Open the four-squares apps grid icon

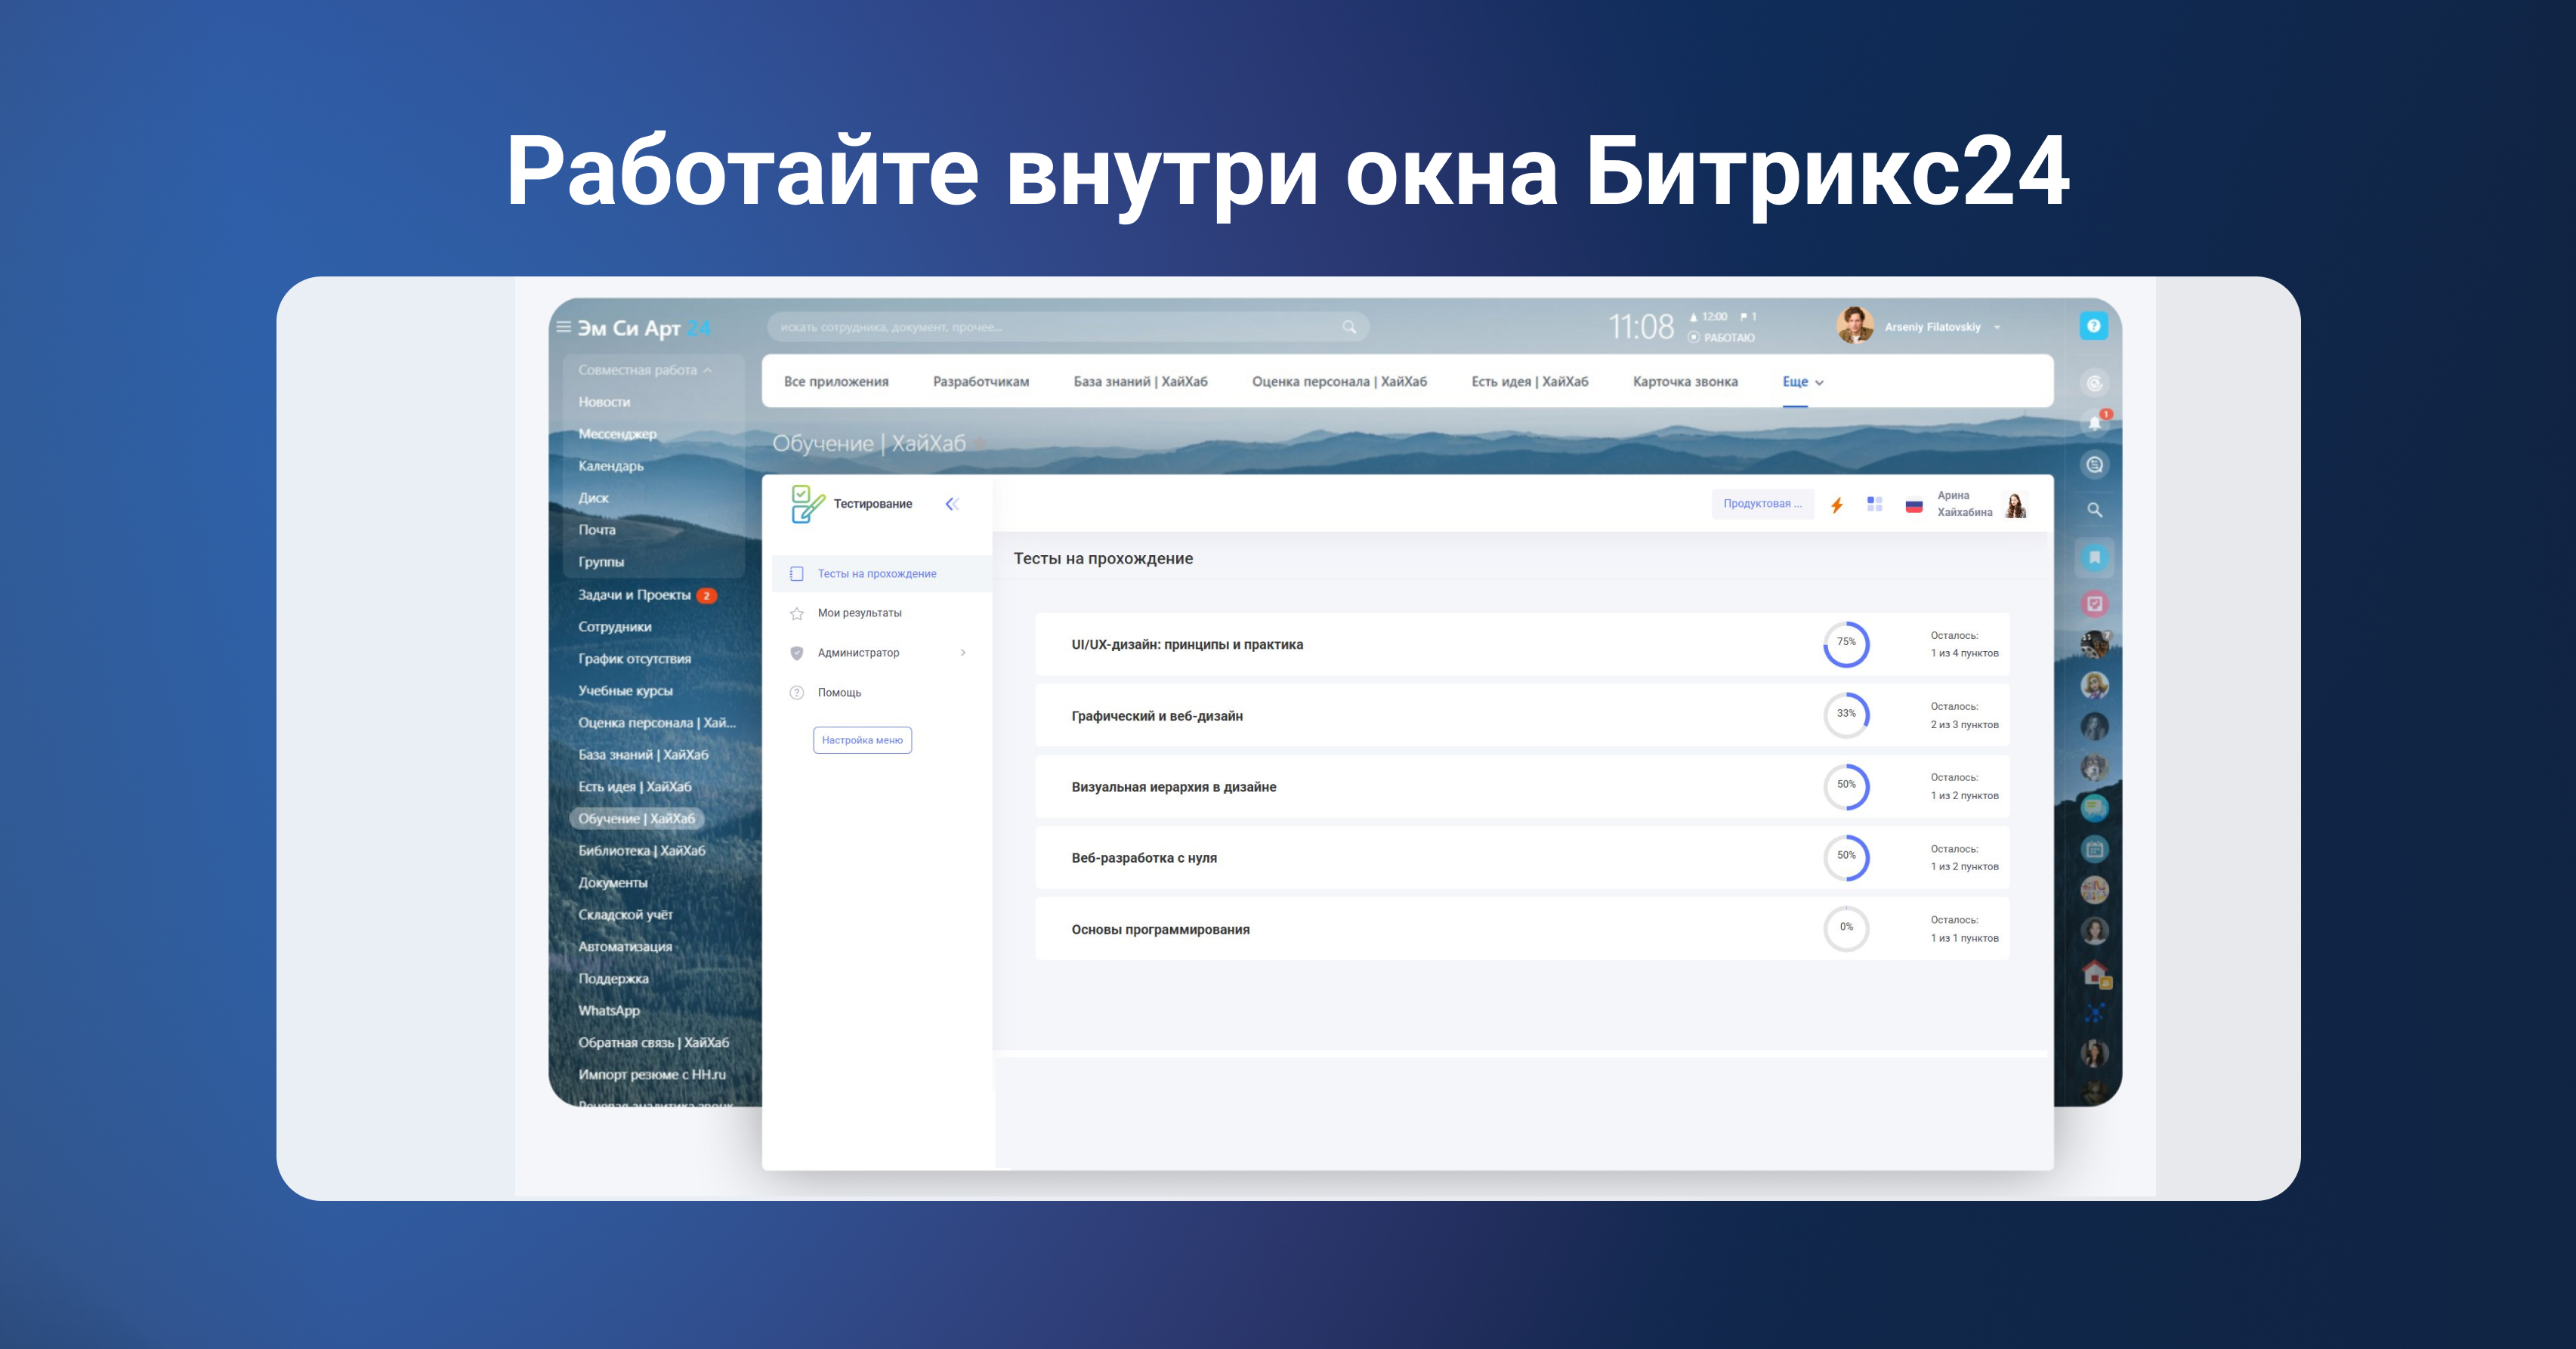tap(1874, 504)
